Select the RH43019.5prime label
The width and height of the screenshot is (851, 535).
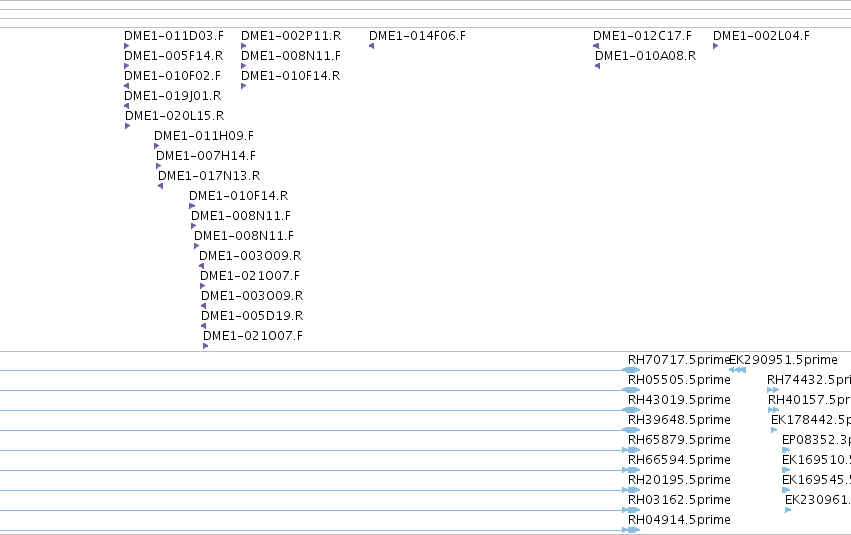click(679, 400)
